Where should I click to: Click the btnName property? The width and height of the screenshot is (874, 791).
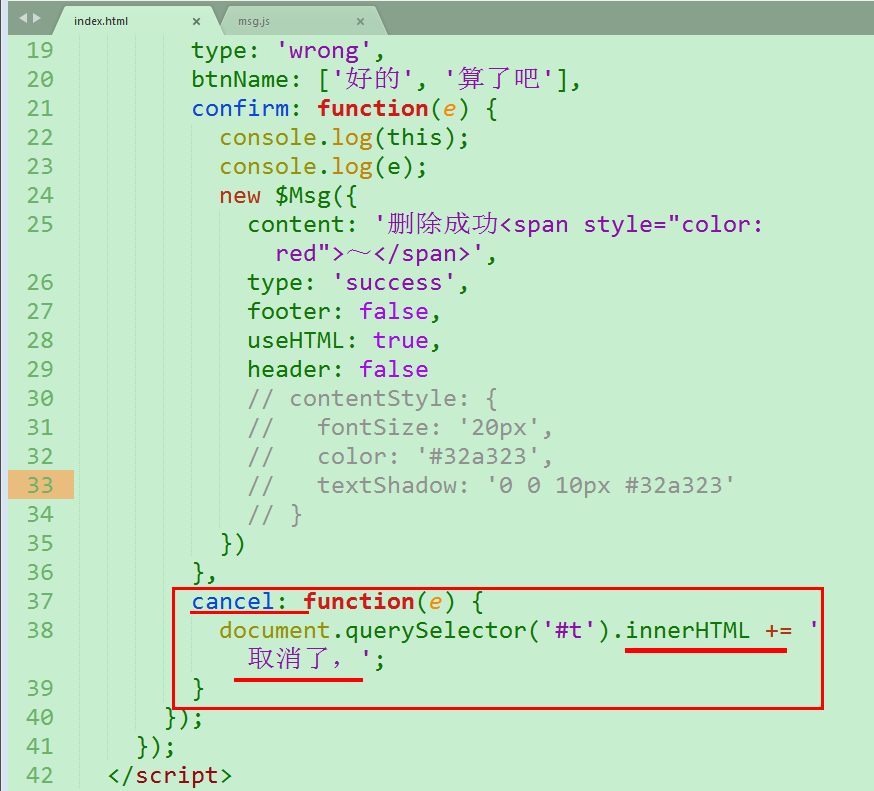pos(240,79)
